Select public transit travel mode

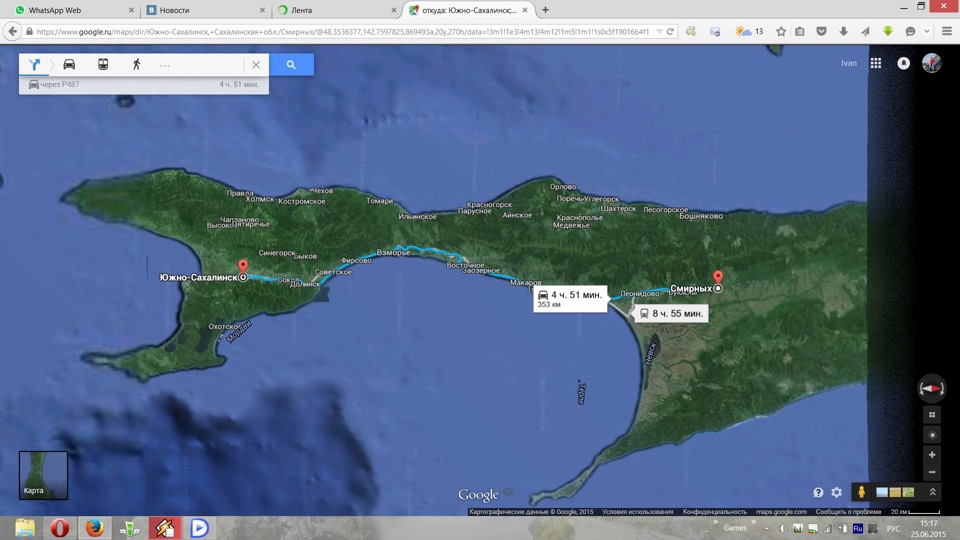click(103, 64)
